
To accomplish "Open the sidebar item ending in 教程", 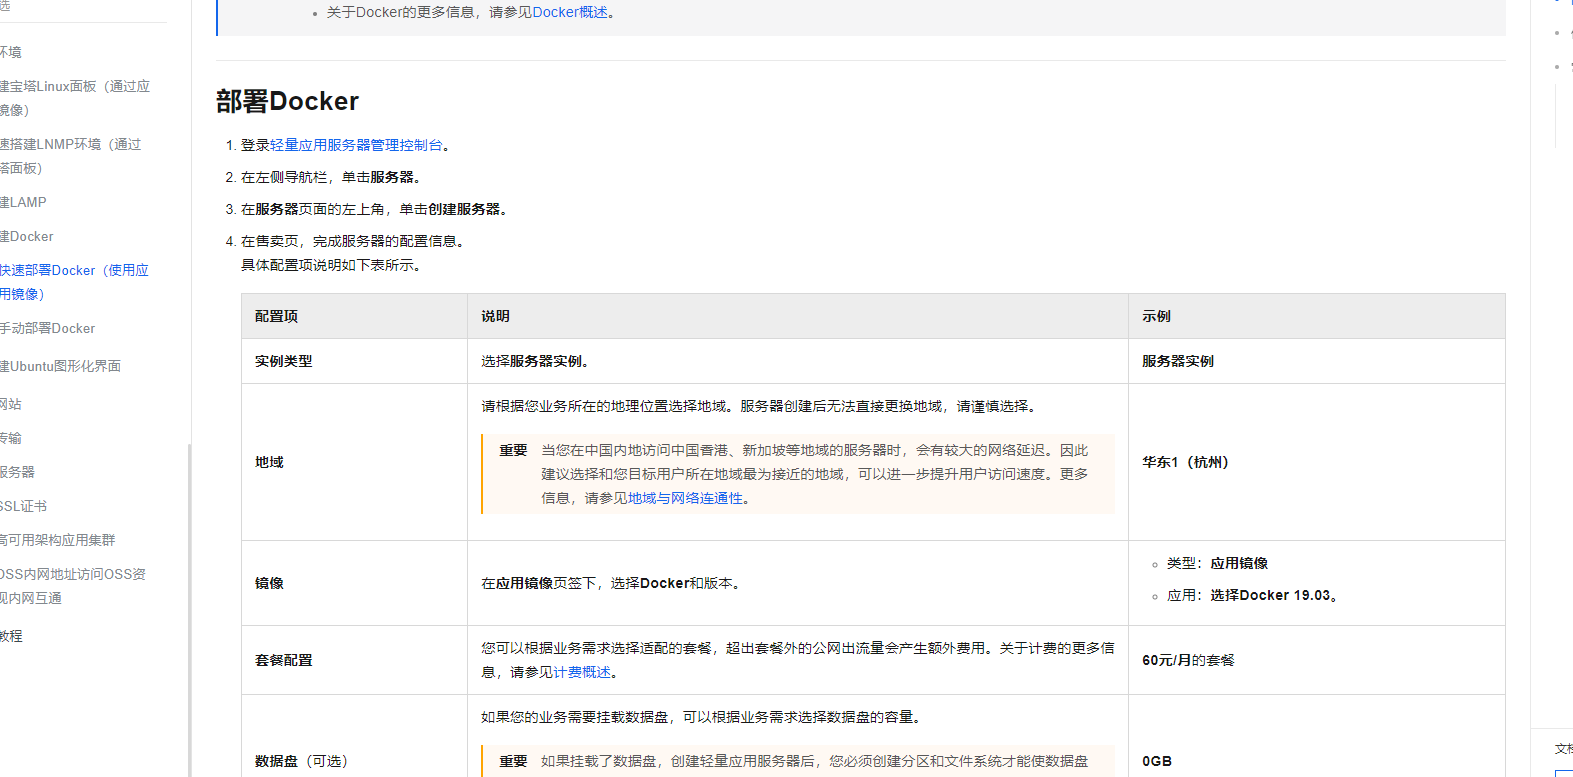I will tap(10, 636).
